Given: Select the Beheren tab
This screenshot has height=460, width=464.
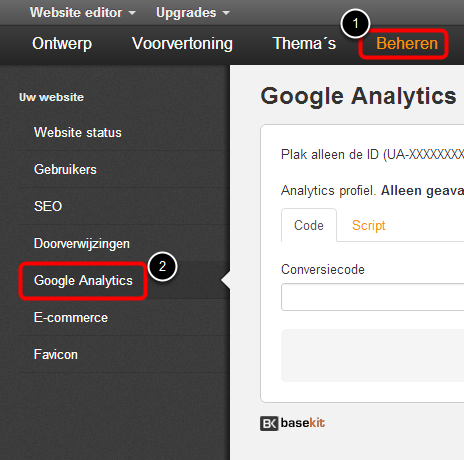Looking at the screenshot, I should pyautogui.click(x=407, y=44).
